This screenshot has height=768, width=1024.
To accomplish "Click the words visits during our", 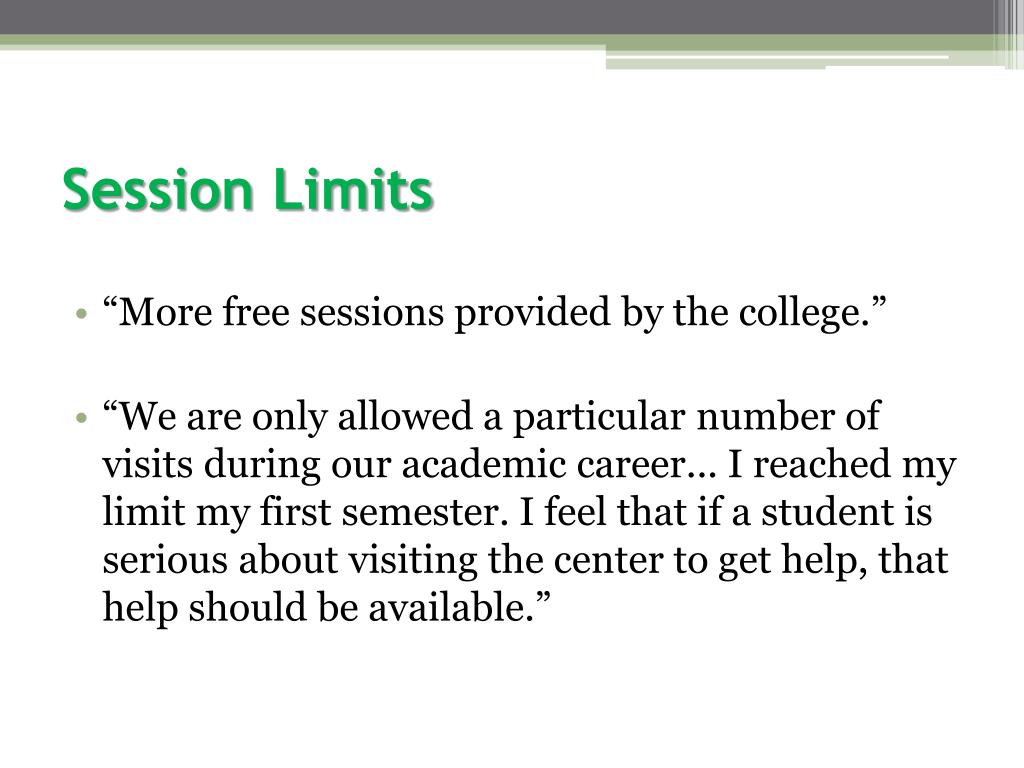I will [x=246, y=465].
